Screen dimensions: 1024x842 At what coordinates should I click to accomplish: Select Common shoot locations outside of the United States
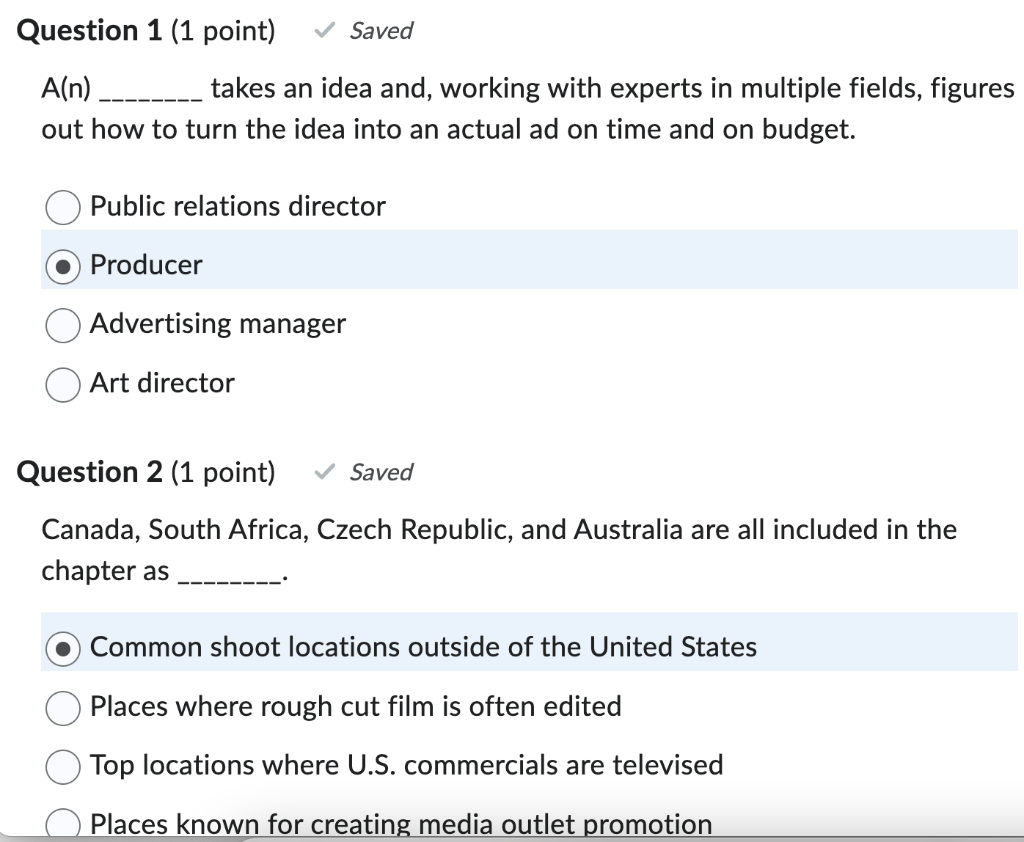point(62,648)
